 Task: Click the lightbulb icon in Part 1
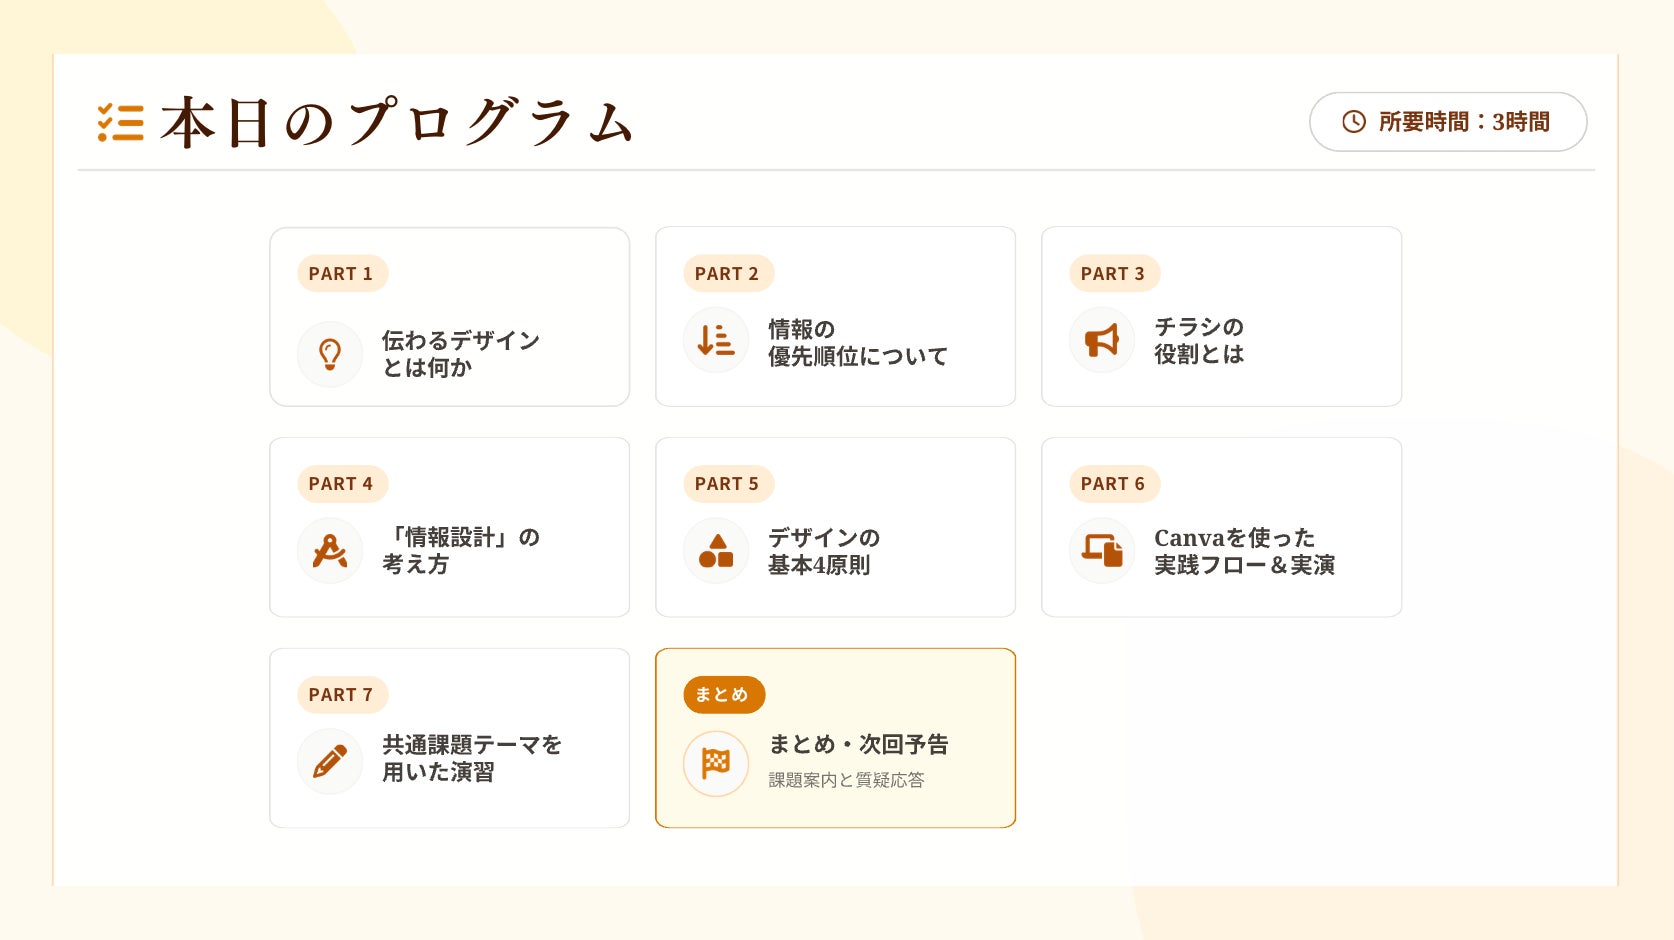[x=330, y=354]
